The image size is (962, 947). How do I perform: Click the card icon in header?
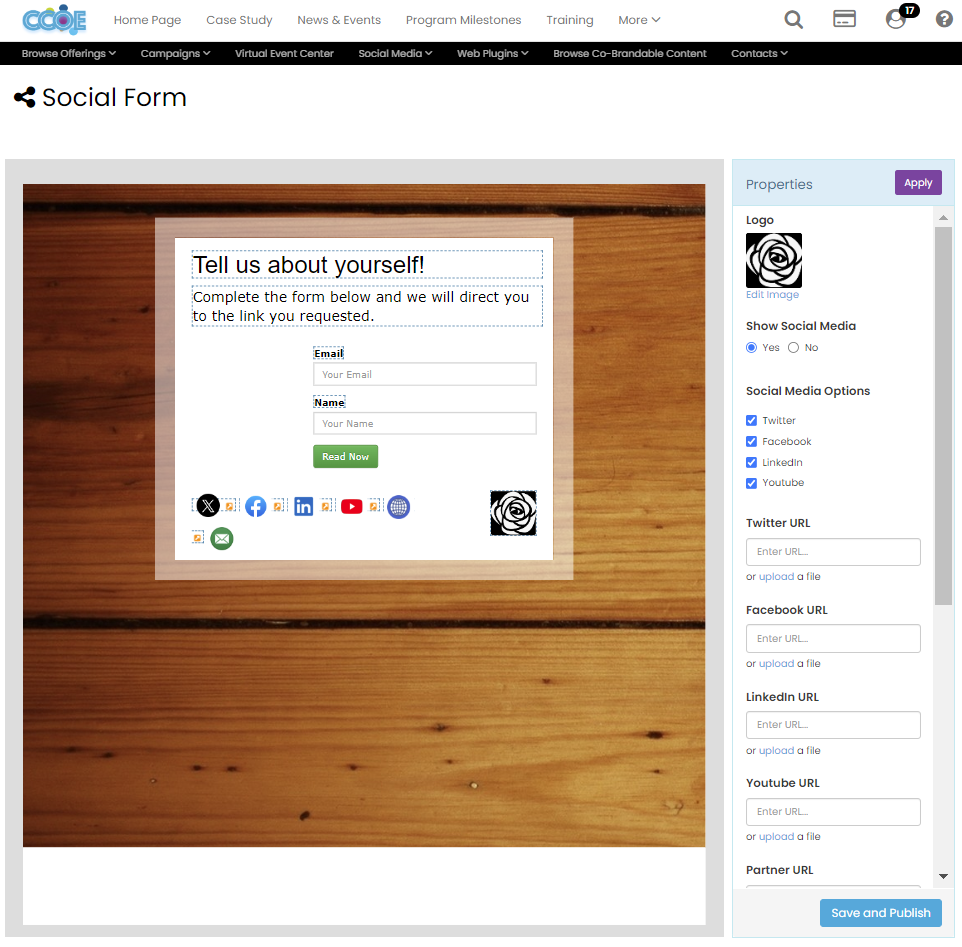click(844, 19)
